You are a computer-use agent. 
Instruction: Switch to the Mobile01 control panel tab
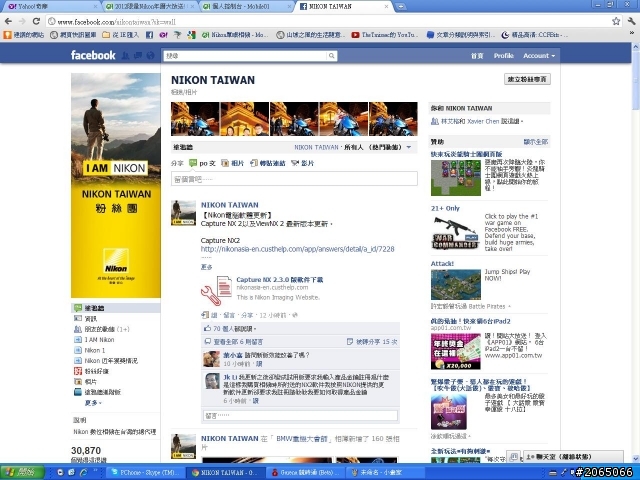click(x=246, y=7)
